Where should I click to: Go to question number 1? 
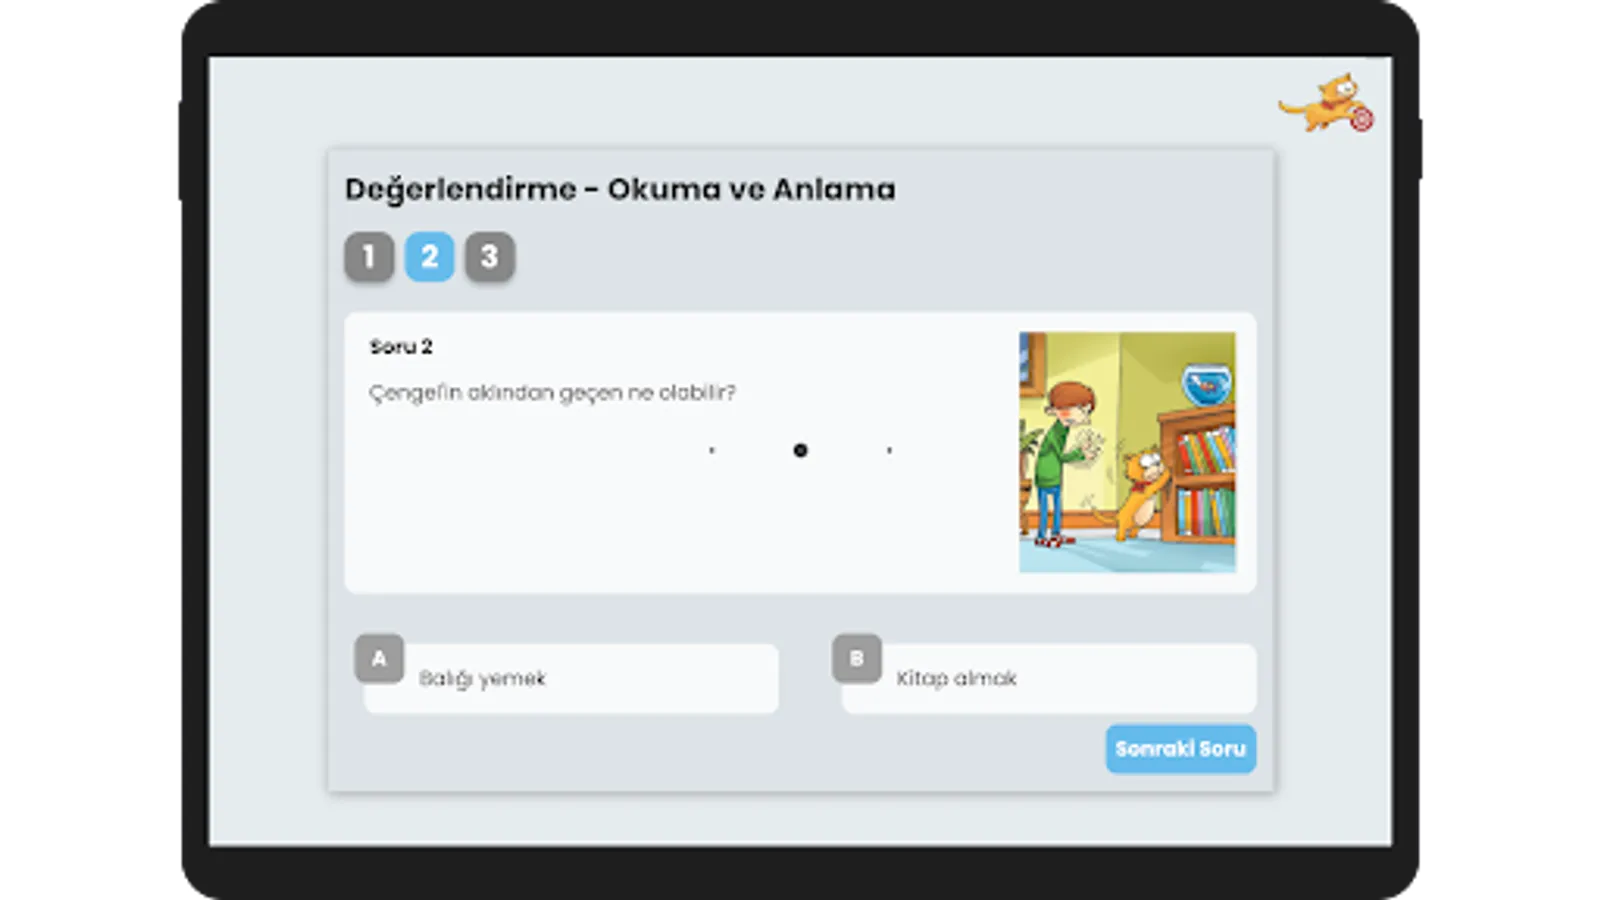[369, 257]
